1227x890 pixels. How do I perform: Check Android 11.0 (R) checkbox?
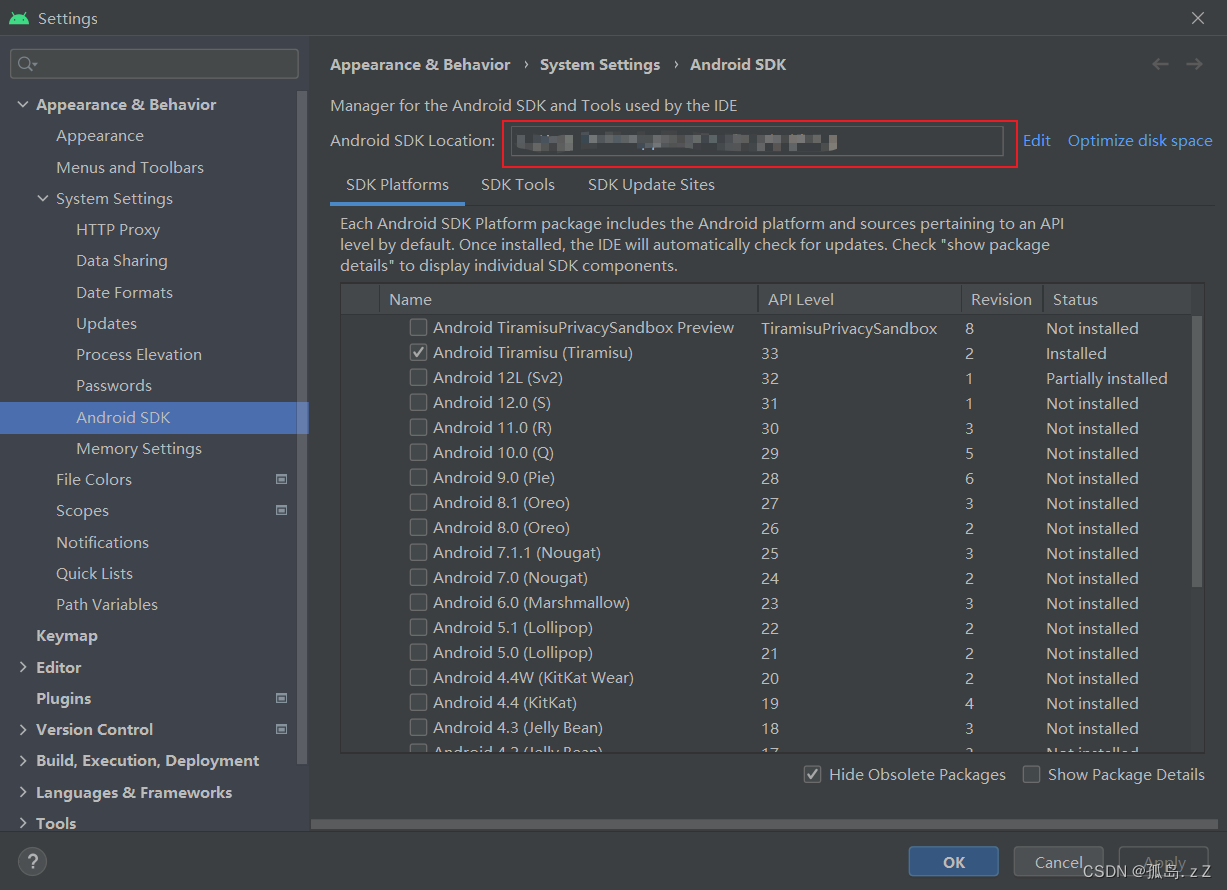point(418,428)
